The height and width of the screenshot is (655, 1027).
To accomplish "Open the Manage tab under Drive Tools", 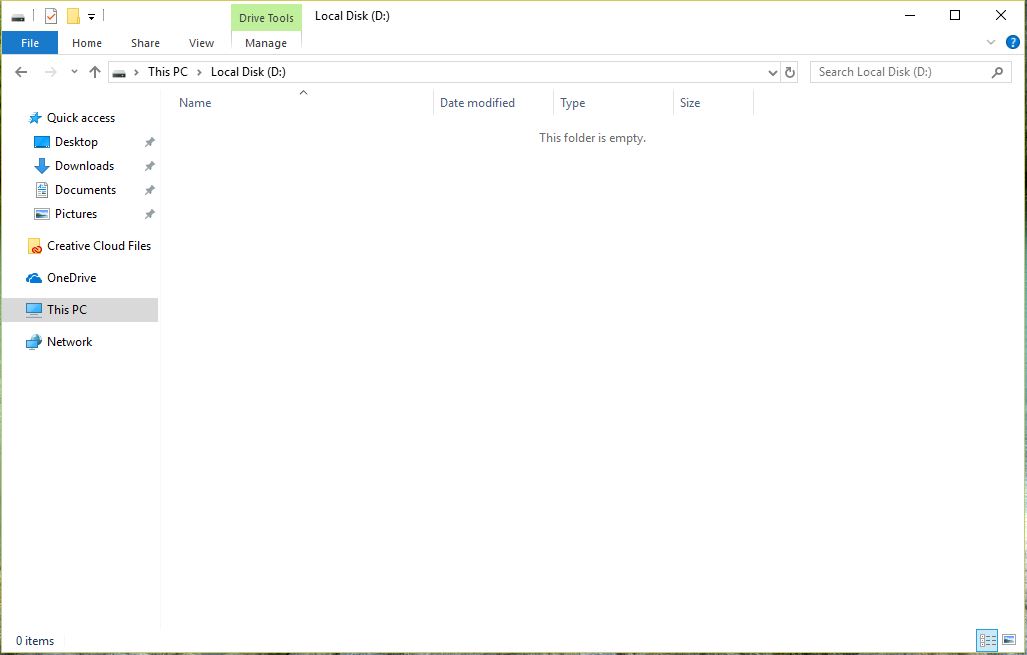I will click(265, 43).
